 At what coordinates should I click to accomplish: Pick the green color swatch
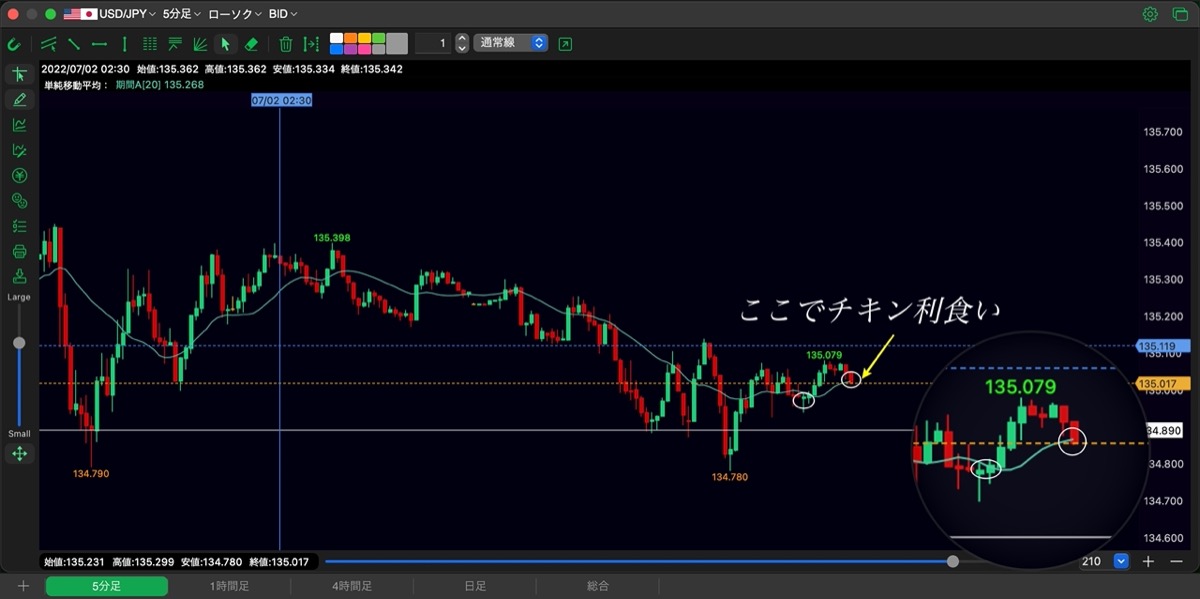pyautogui.click(x=378, y=38)
